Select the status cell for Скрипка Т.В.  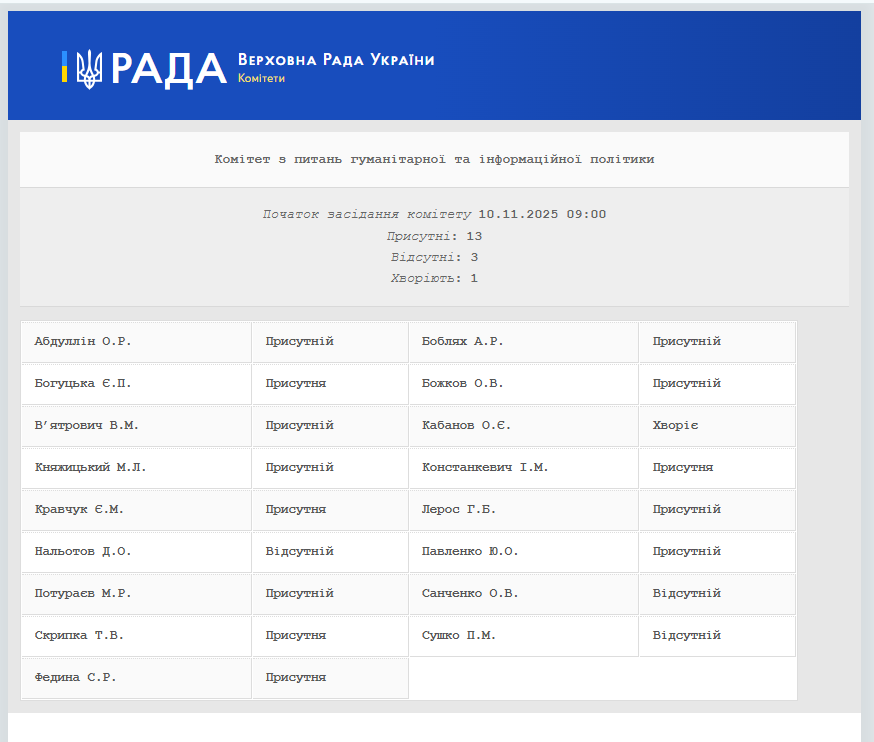(330, 636)
